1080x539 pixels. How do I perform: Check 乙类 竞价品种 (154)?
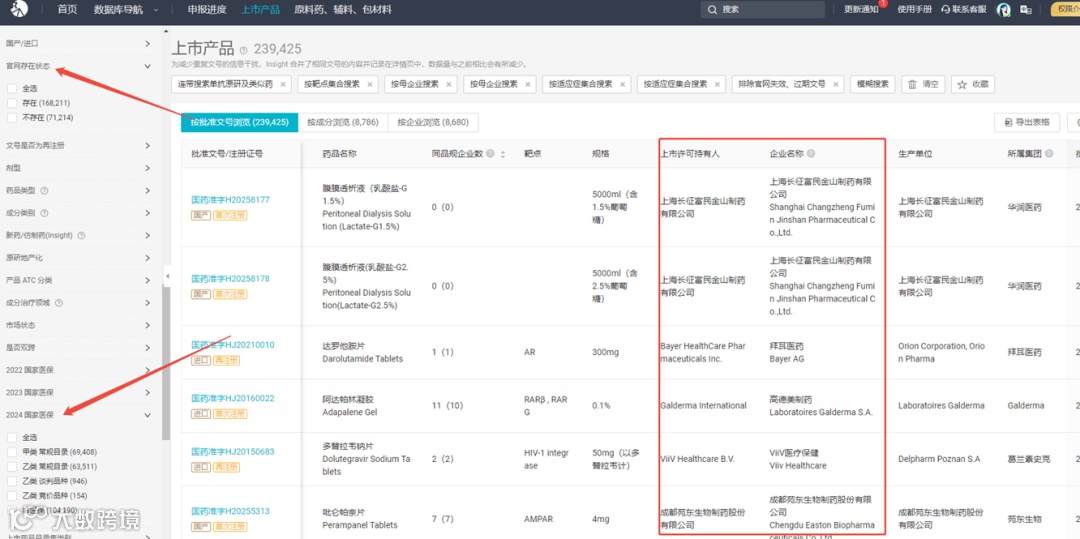[11, 496]
